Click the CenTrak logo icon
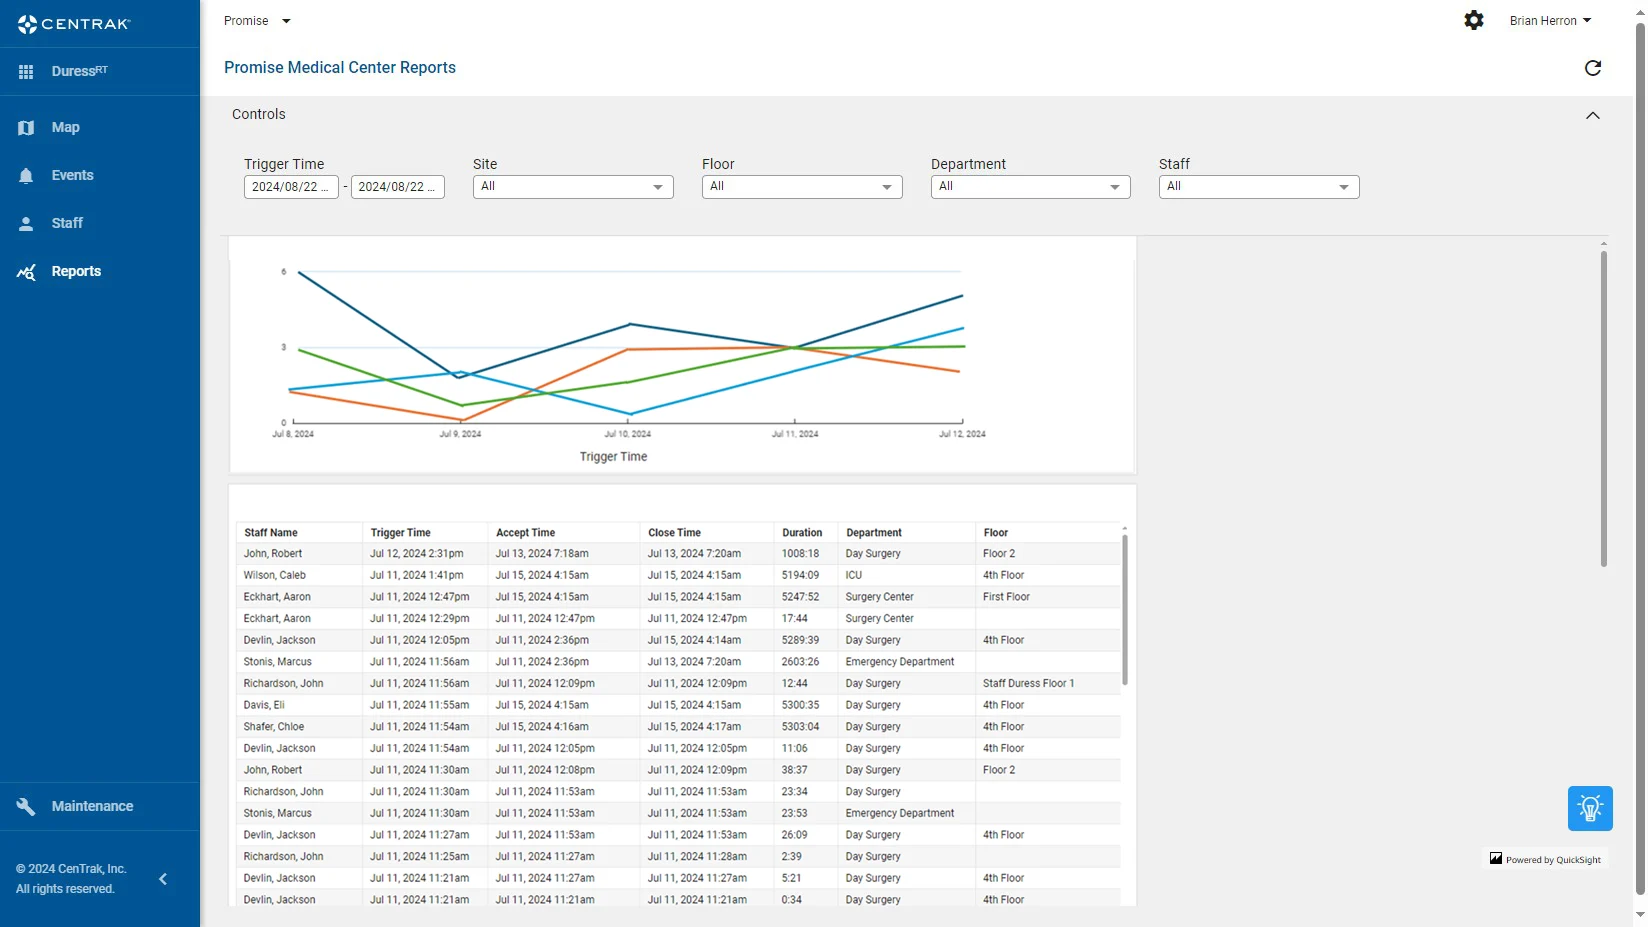The height and width of the screenshot is (927, 1648). tap(27, 24)
